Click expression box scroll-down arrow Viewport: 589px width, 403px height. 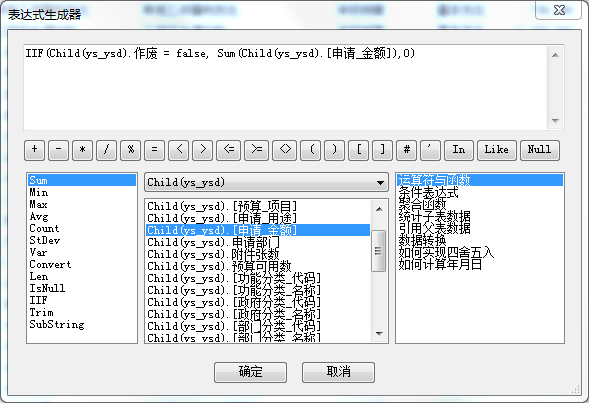555,121
